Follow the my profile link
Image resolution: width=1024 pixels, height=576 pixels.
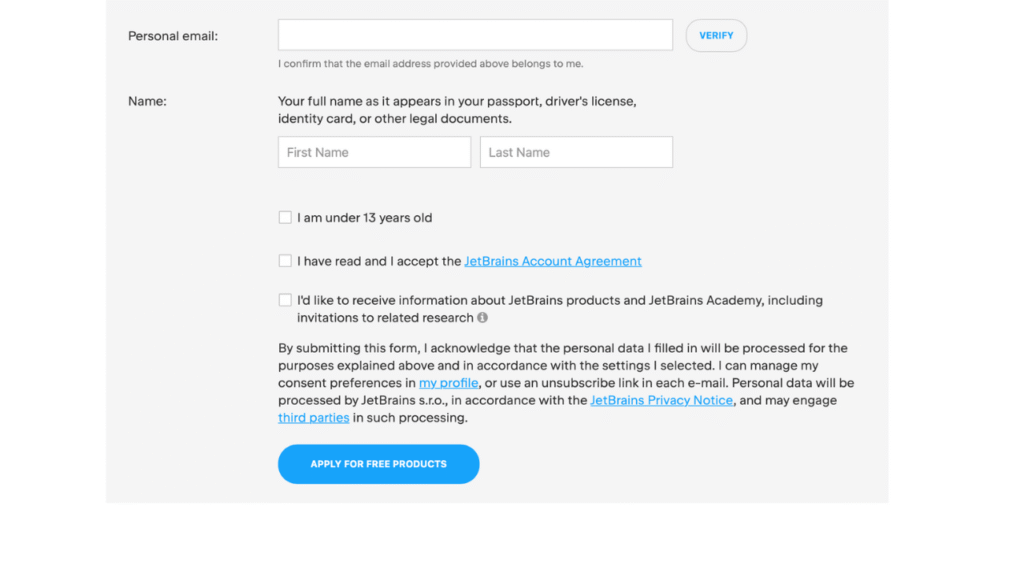click(448, 383)
